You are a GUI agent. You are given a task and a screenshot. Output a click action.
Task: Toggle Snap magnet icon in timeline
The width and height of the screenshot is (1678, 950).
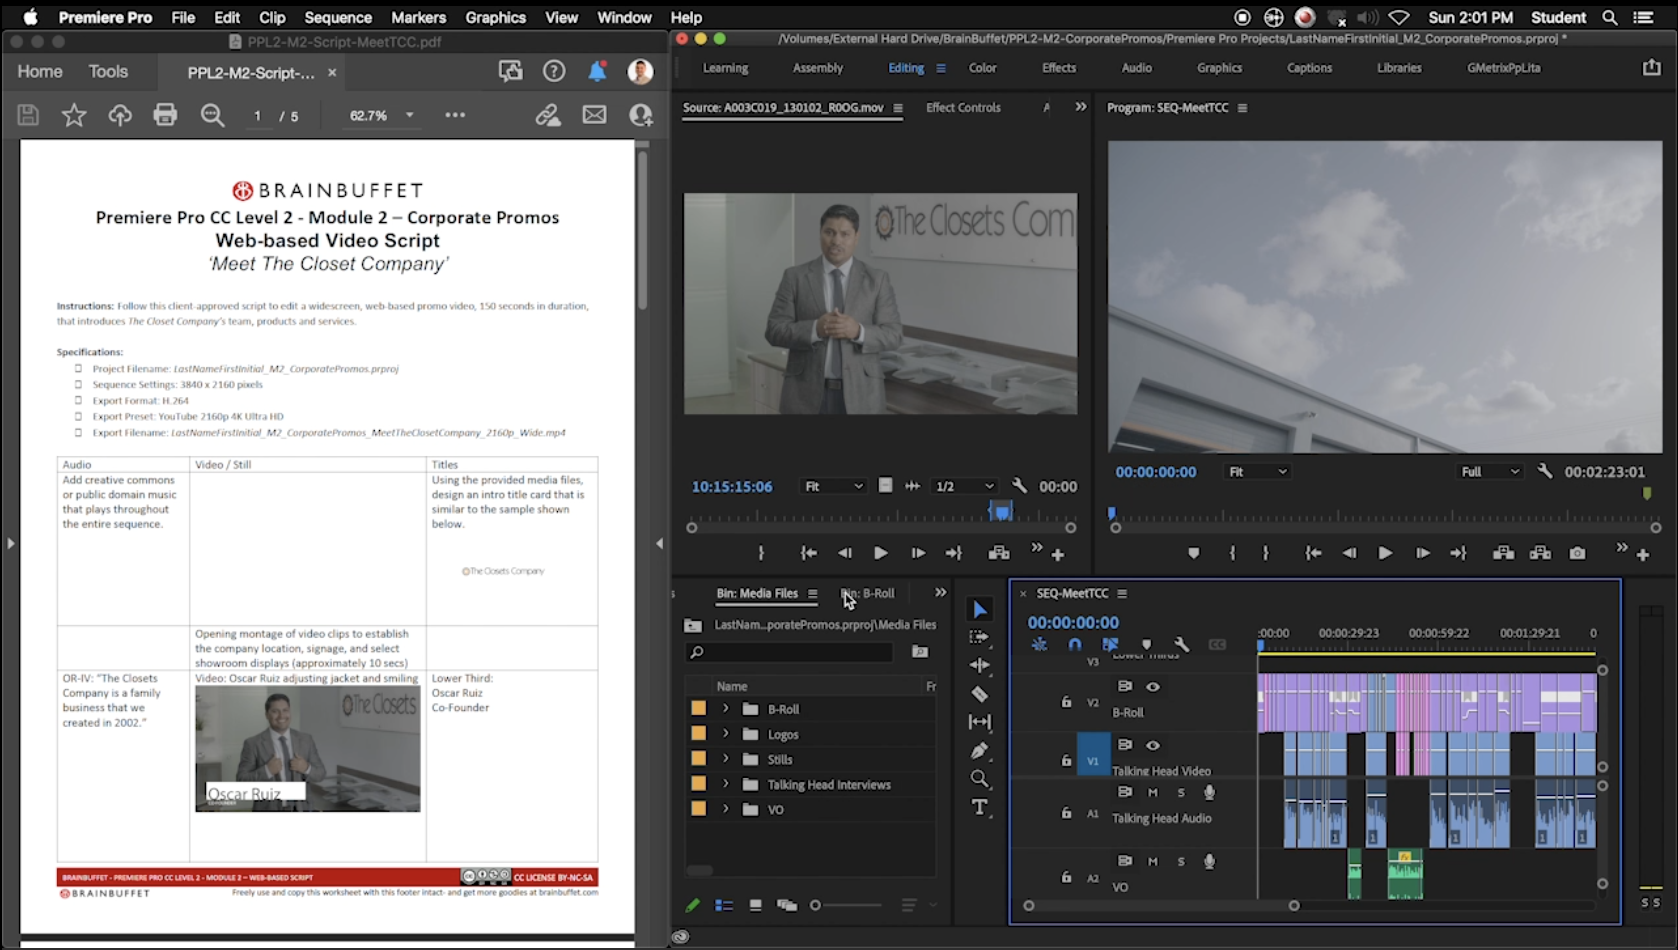click(x=1075, y=645)
